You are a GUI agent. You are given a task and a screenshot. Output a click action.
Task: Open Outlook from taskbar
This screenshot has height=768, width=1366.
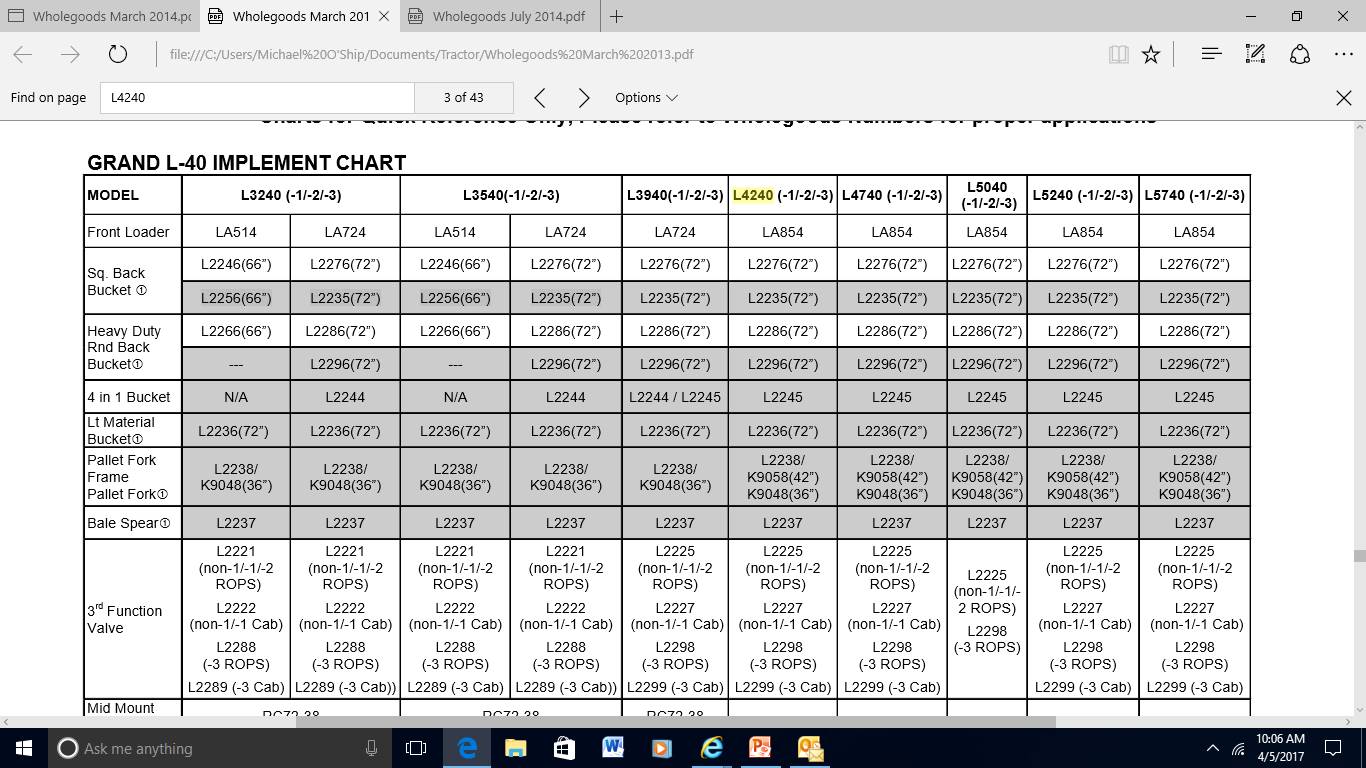(x=810, y=748)
